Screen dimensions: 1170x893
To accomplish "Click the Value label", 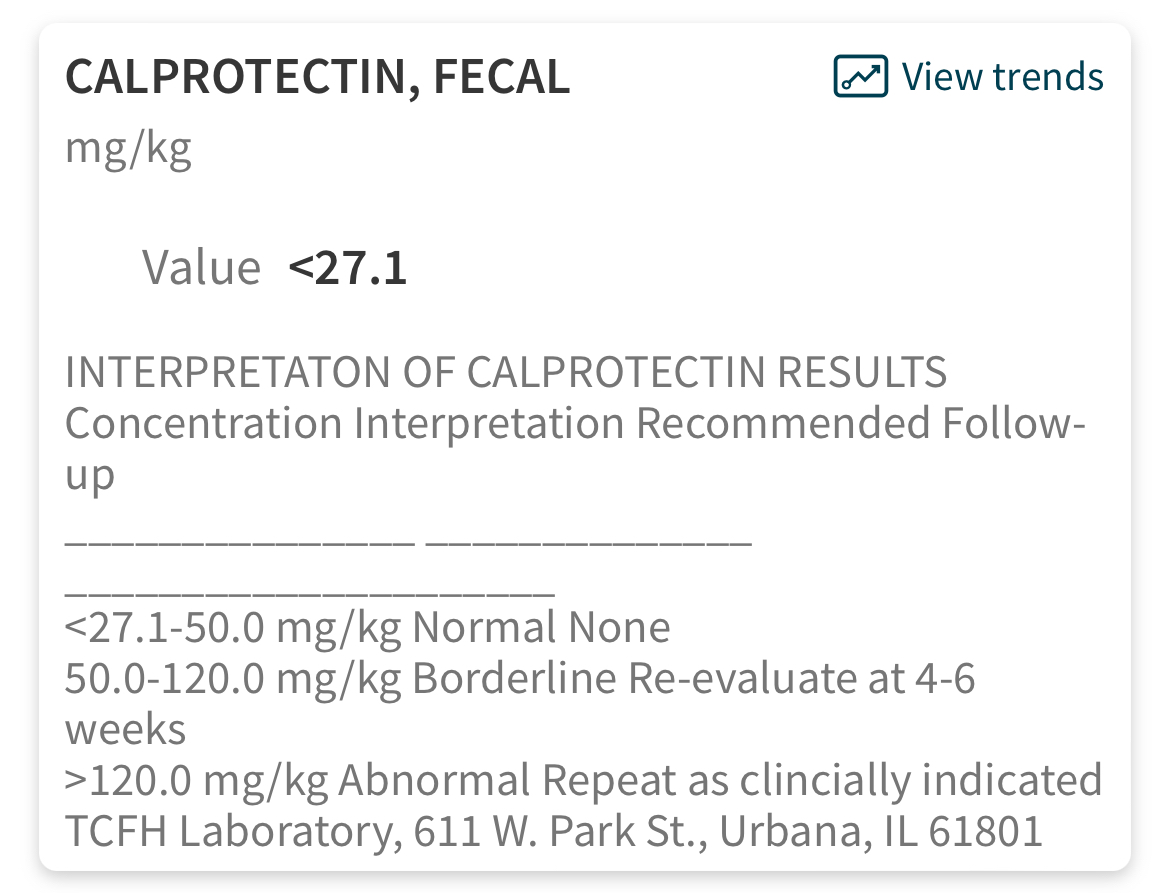I will [201, 268].
